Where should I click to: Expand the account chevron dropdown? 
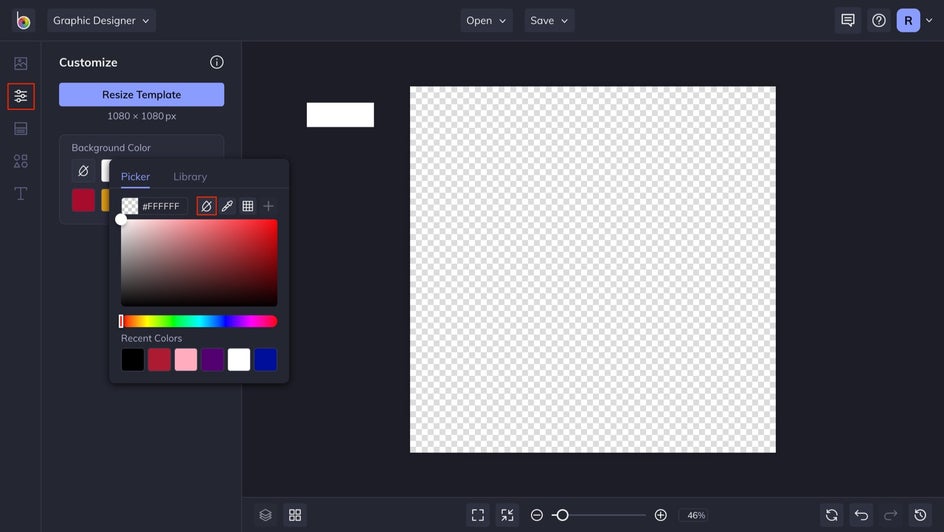pos(929,20)
